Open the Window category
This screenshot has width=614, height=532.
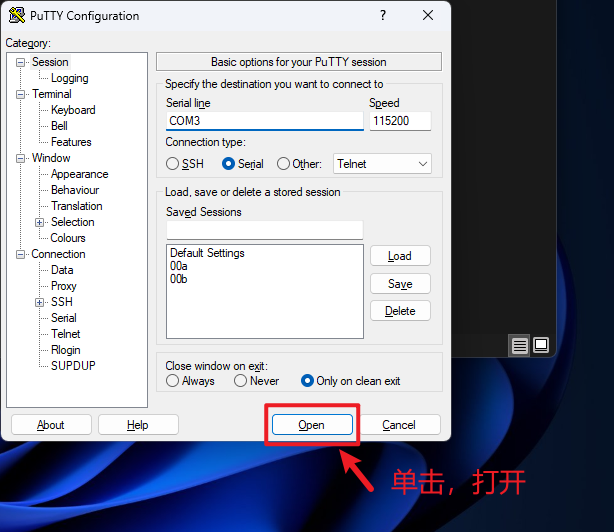pyautogui.click(x=51, y=158)
